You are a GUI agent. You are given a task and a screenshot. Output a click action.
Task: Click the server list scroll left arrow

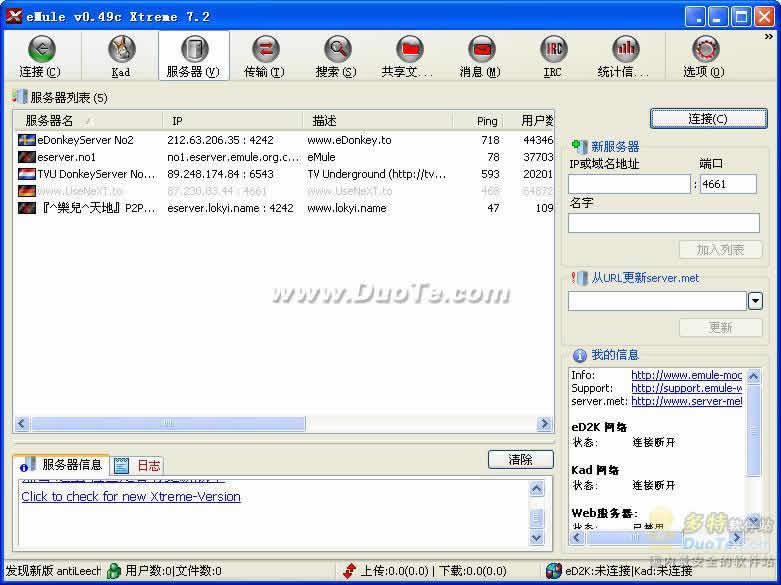click(x=21, y=424)
